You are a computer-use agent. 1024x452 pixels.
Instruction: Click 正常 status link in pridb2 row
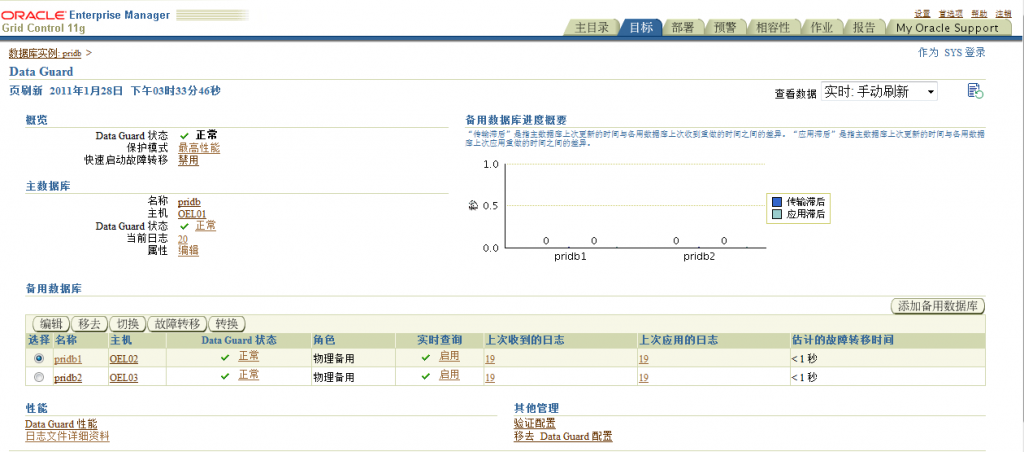(x=249, y=375)
